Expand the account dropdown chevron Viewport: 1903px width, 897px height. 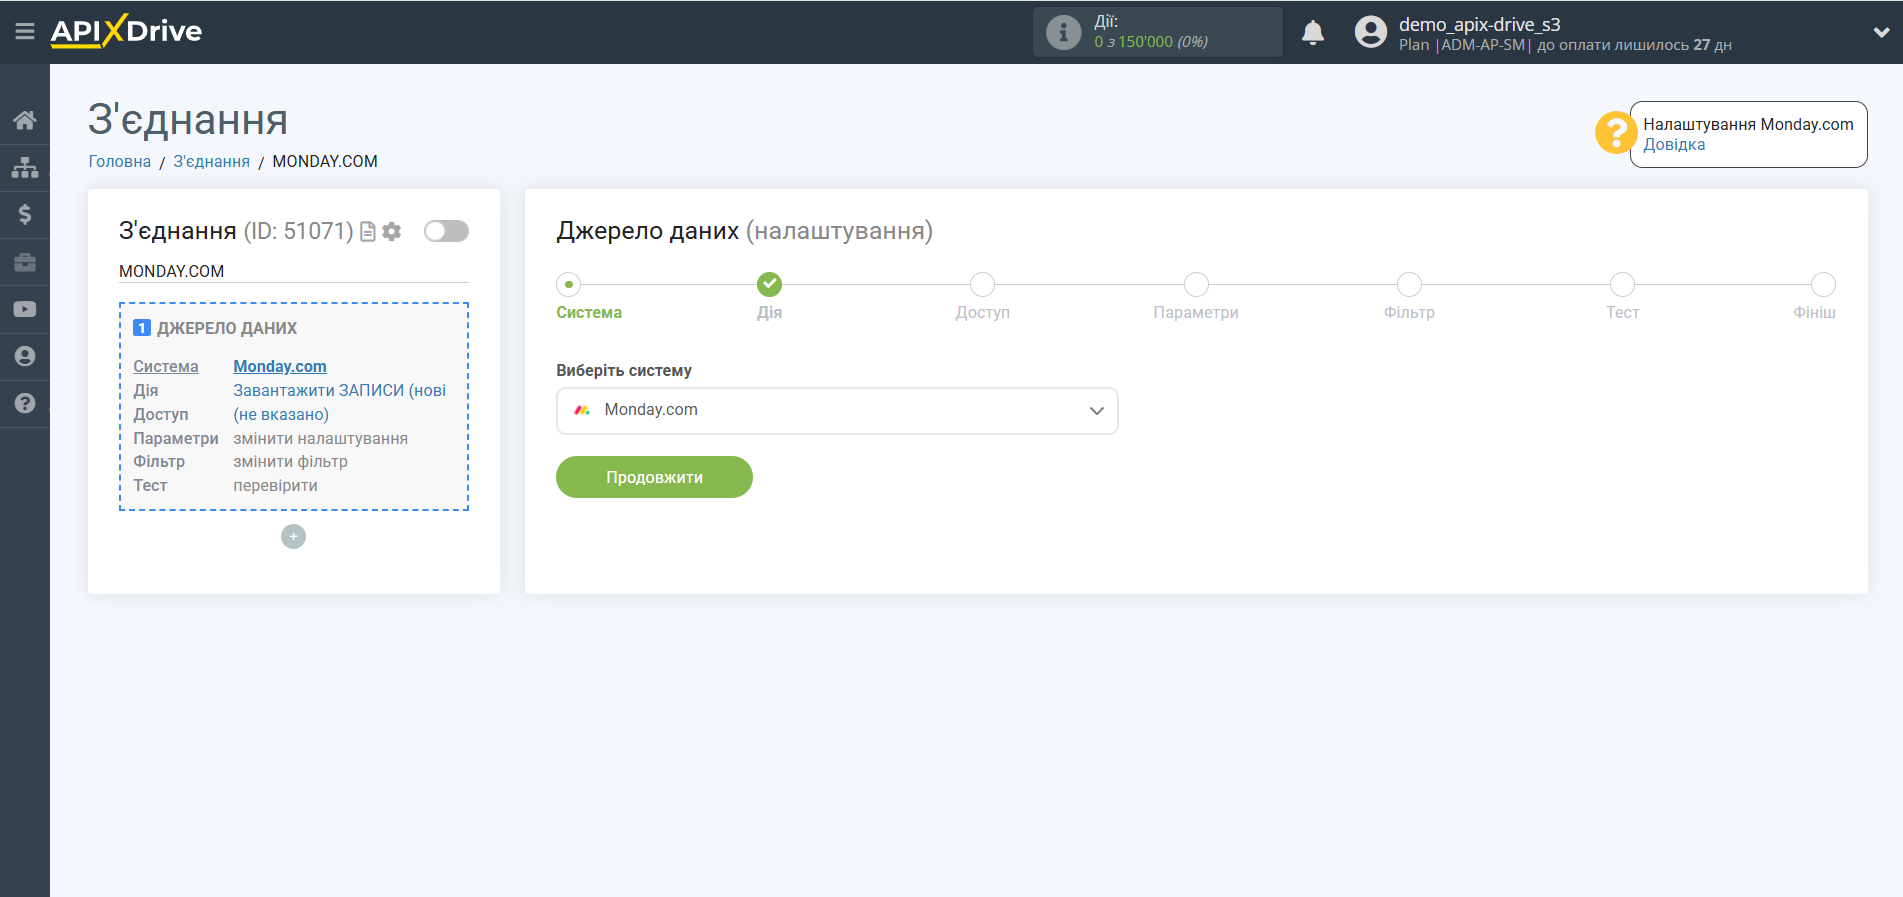[x=1881, y=32]
